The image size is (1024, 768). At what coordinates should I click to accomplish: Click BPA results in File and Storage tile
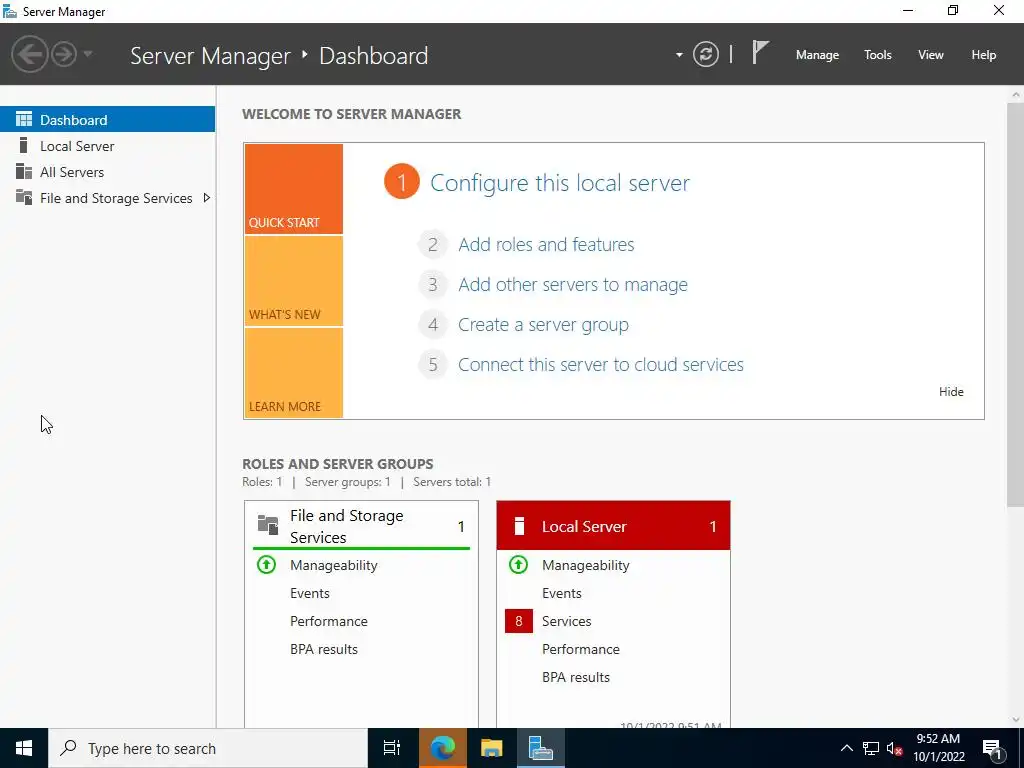coord(324,649)
